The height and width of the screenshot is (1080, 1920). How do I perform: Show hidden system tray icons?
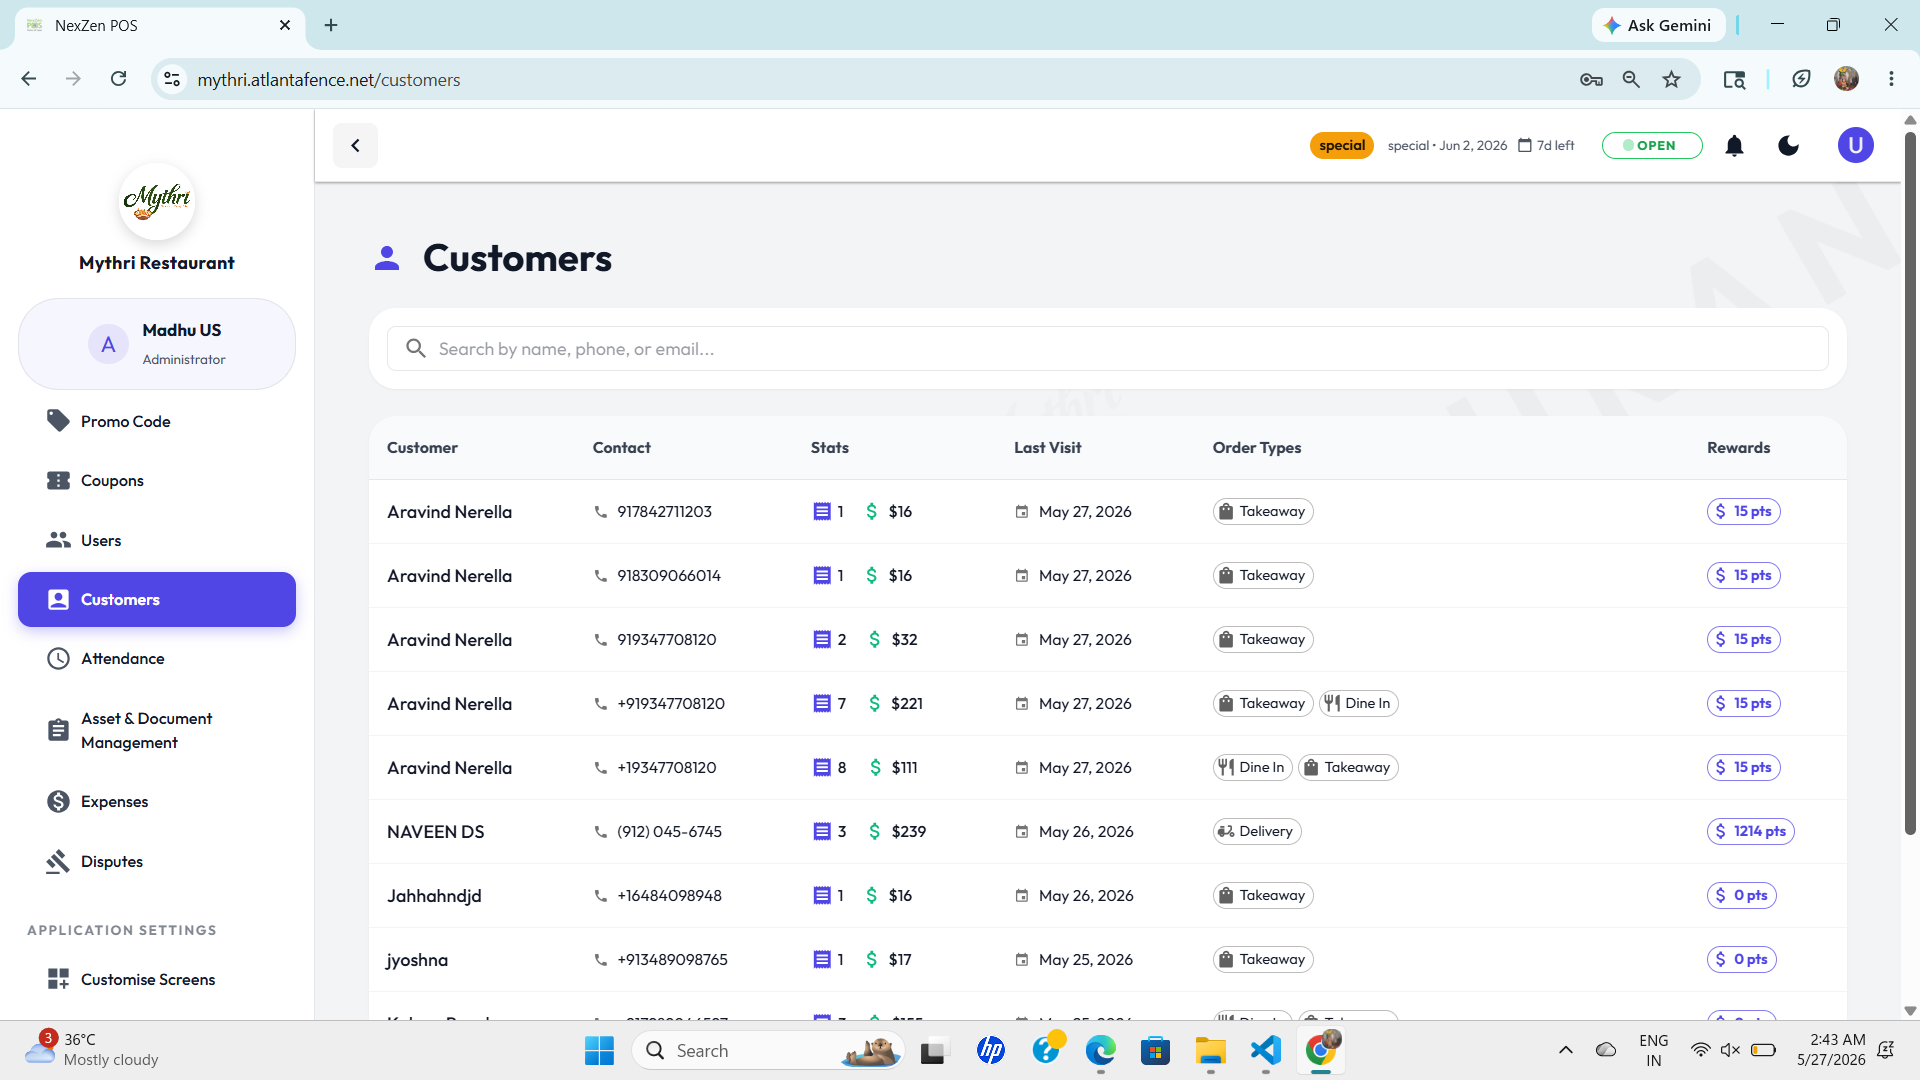[1565, 1051]
